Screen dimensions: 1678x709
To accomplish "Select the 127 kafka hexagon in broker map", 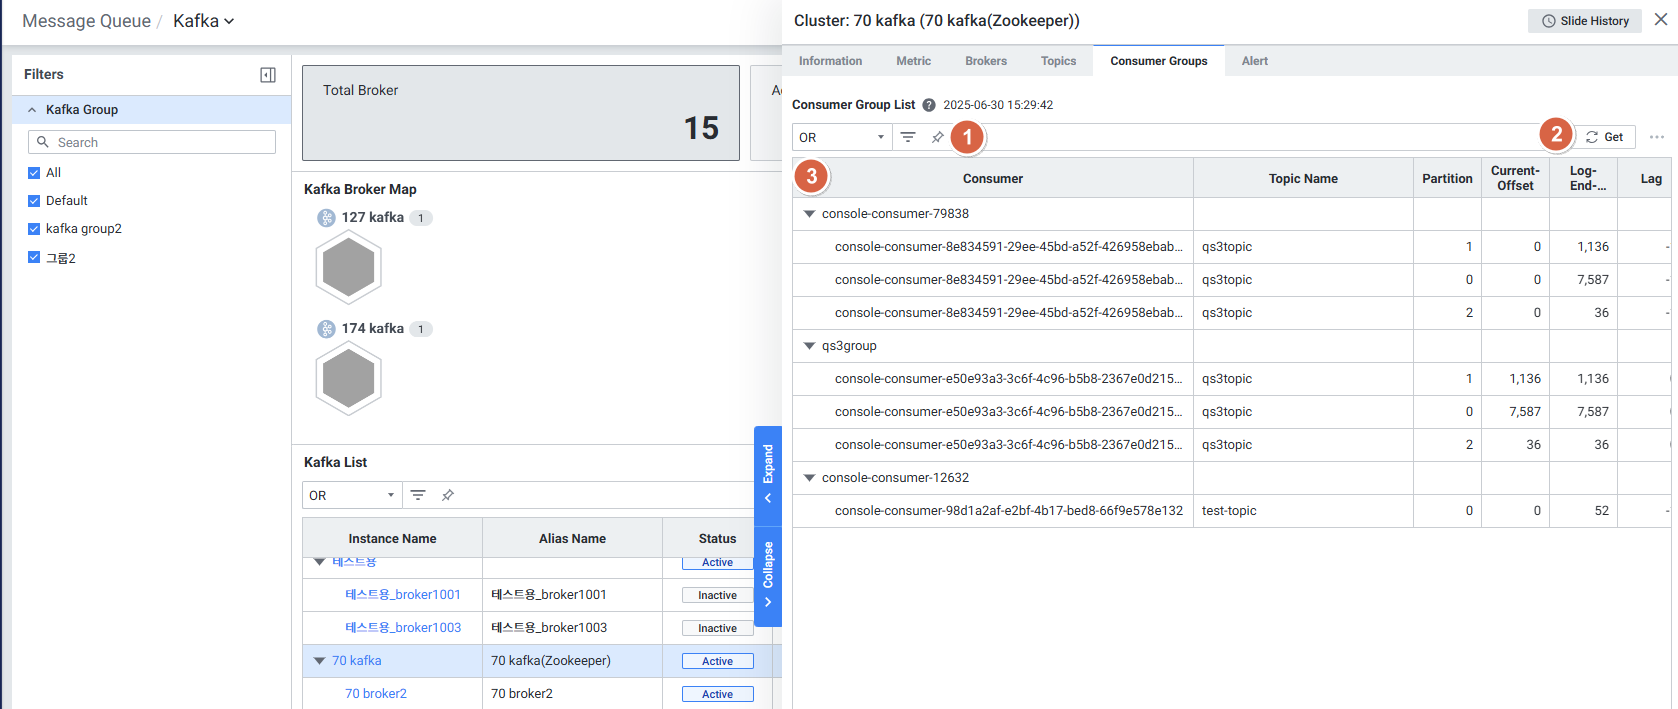I will (348, 267).
